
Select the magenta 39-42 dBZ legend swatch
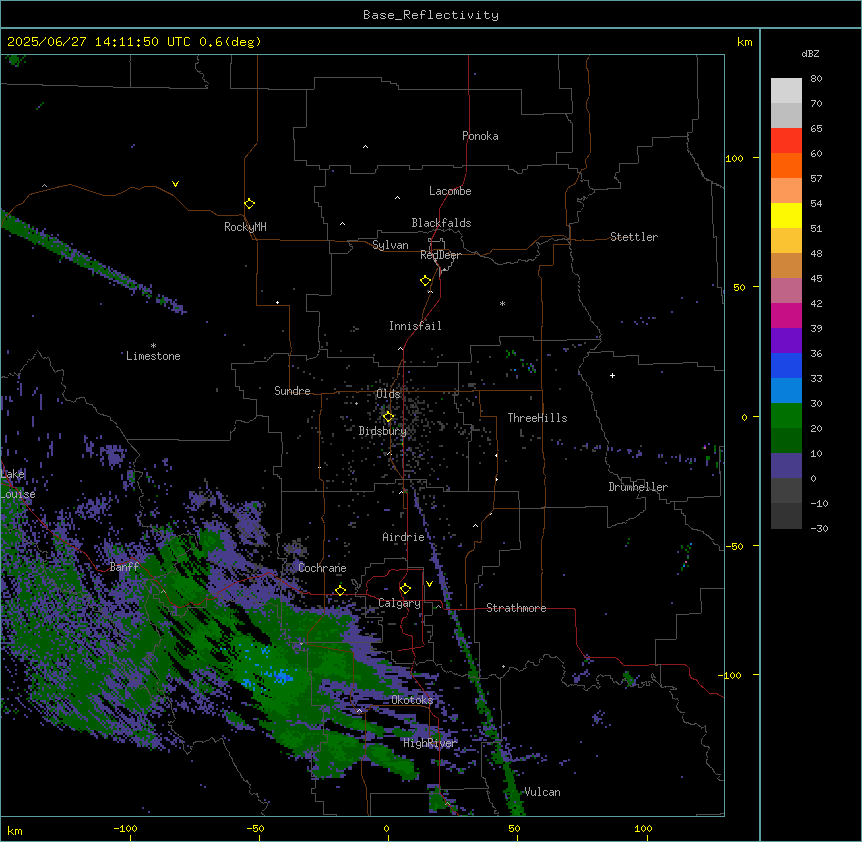[786, 315]
